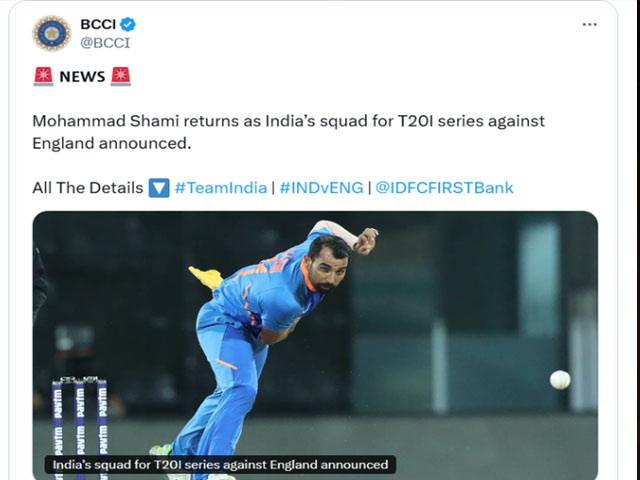Click the Paytm-branded stumps in the photo
The height and width of the screenshot is (480, 640).
click(80, 427)
